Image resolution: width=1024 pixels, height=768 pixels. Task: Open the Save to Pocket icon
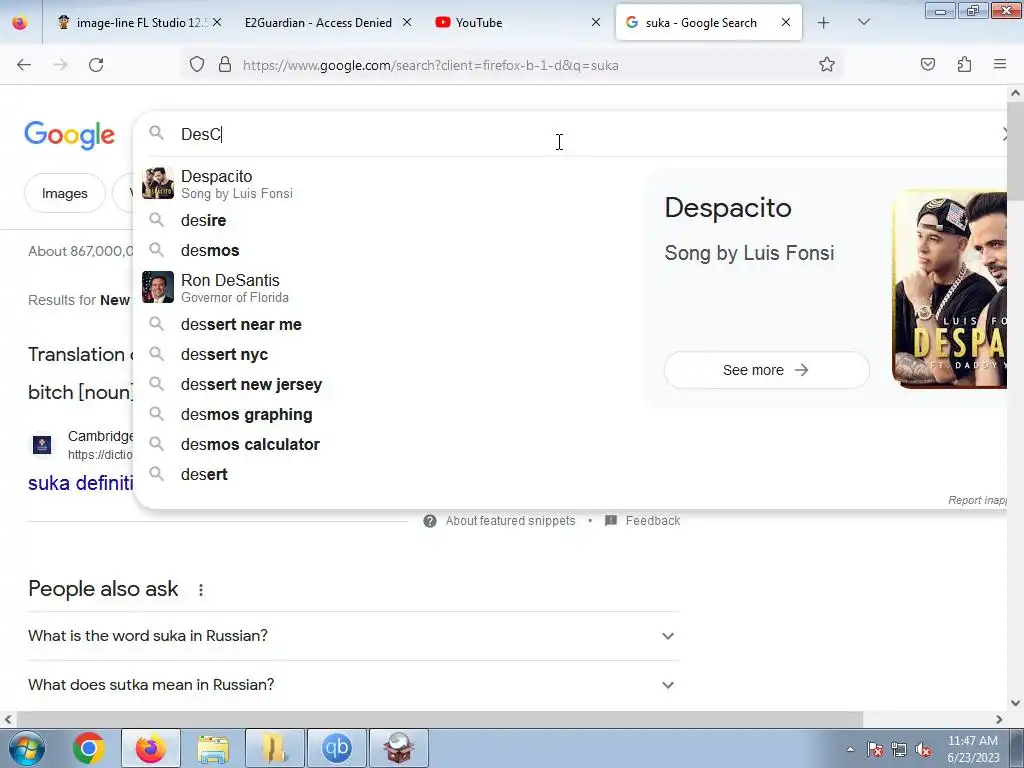(x=928, y=64)
